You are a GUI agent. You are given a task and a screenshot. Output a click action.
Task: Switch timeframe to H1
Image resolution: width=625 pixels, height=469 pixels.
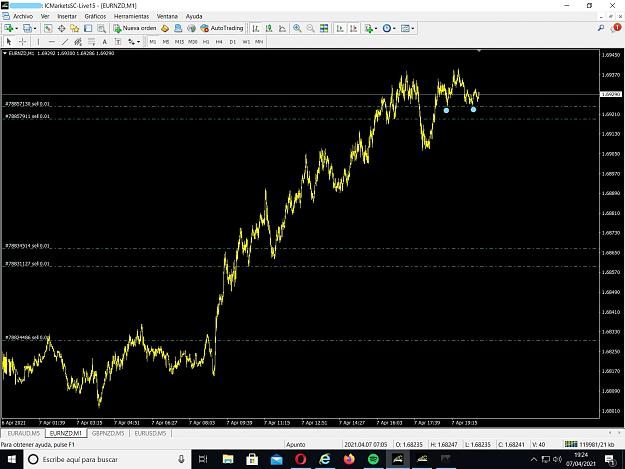[x=206, y=41]
